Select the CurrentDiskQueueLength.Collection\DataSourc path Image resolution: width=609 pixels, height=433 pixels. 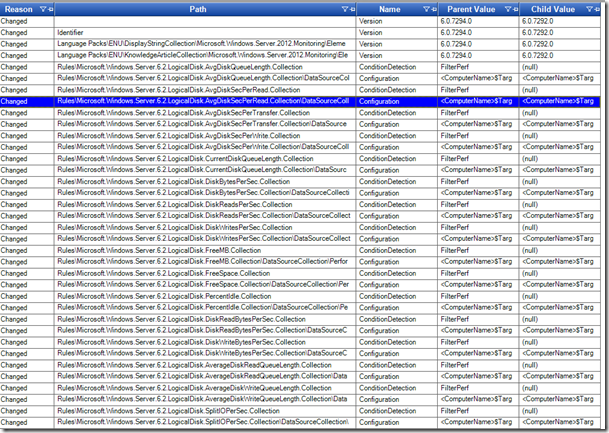tap(205, 170)
